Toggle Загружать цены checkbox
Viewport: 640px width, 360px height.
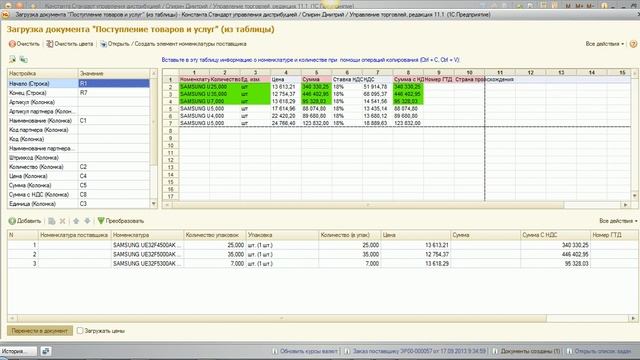click(80, 331)
